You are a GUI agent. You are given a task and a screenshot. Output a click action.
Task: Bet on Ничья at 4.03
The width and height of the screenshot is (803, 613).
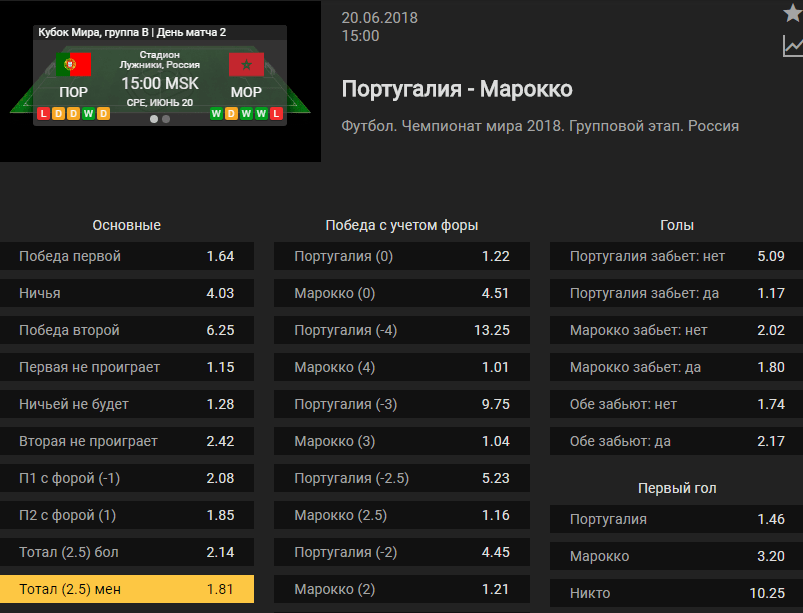[127, 293]
